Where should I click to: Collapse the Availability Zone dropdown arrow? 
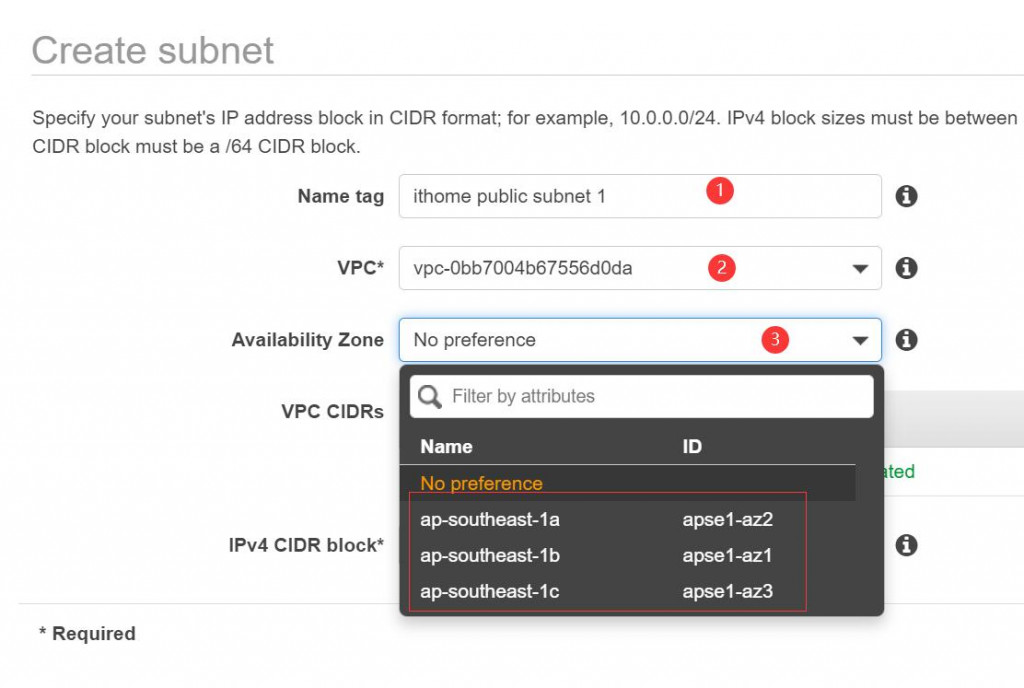point(859,341)
